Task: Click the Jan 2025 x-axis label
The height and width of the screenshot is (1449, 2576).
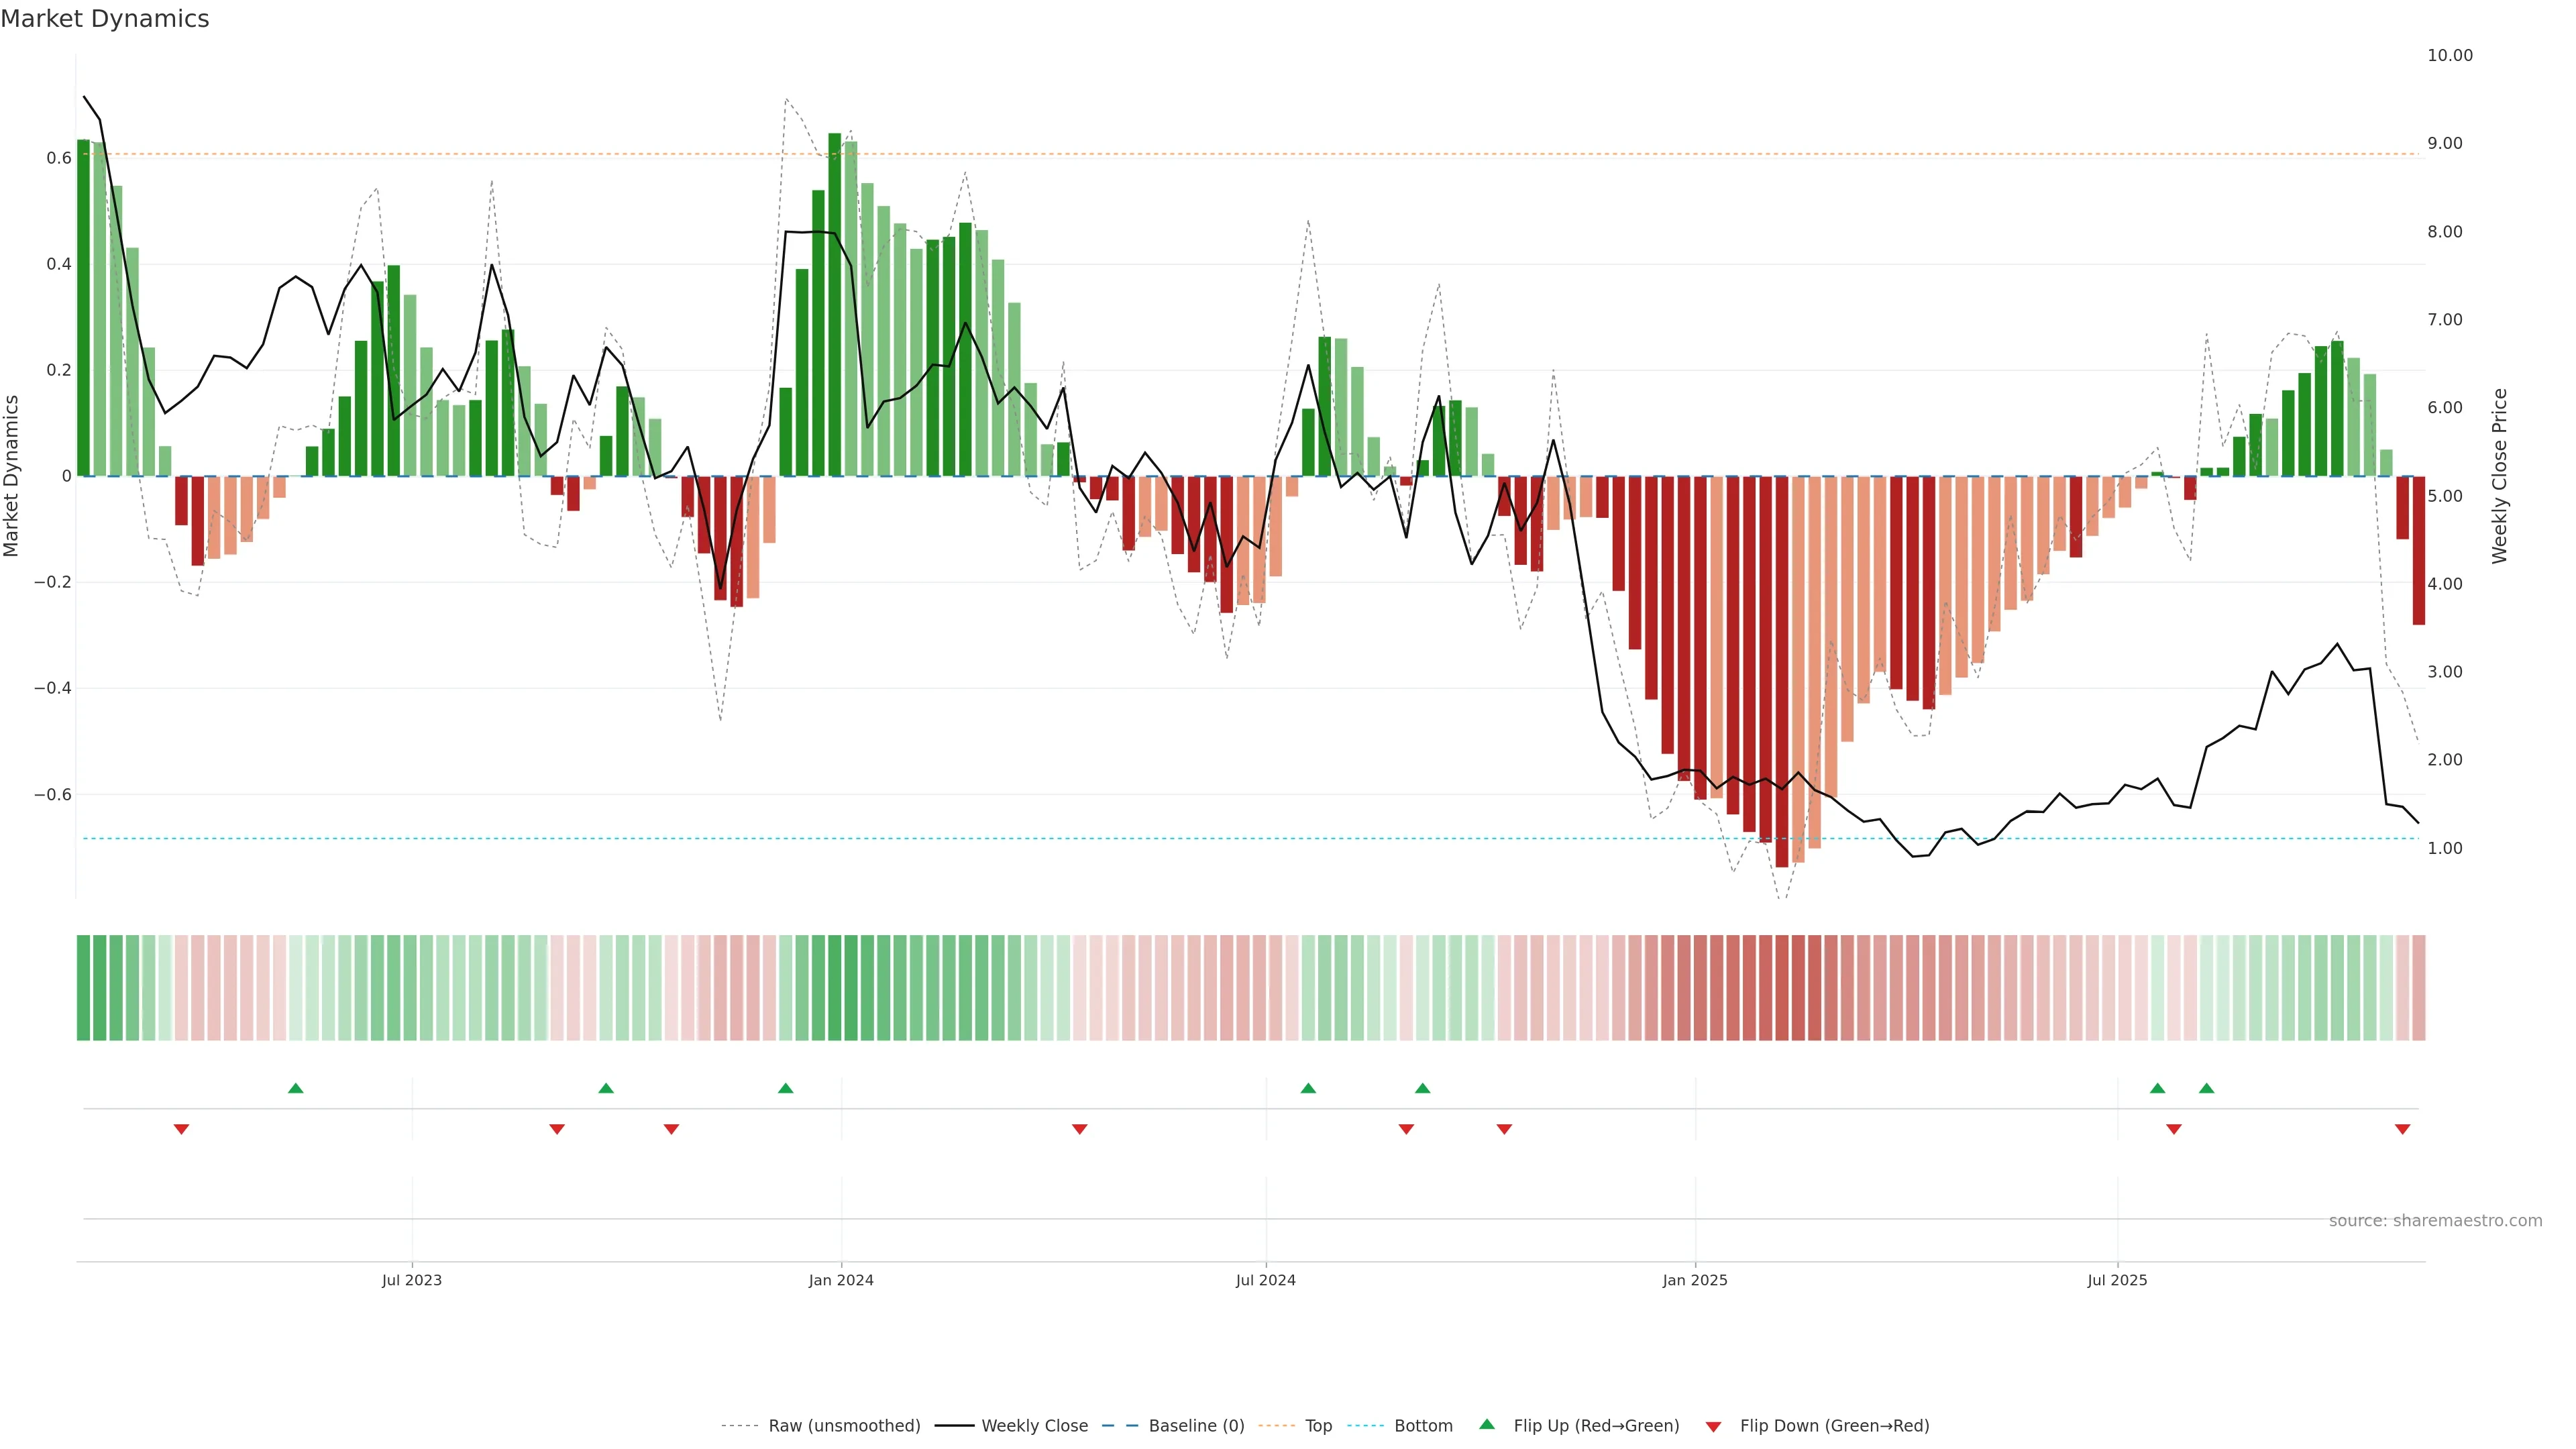Action: (1694, 1280)
